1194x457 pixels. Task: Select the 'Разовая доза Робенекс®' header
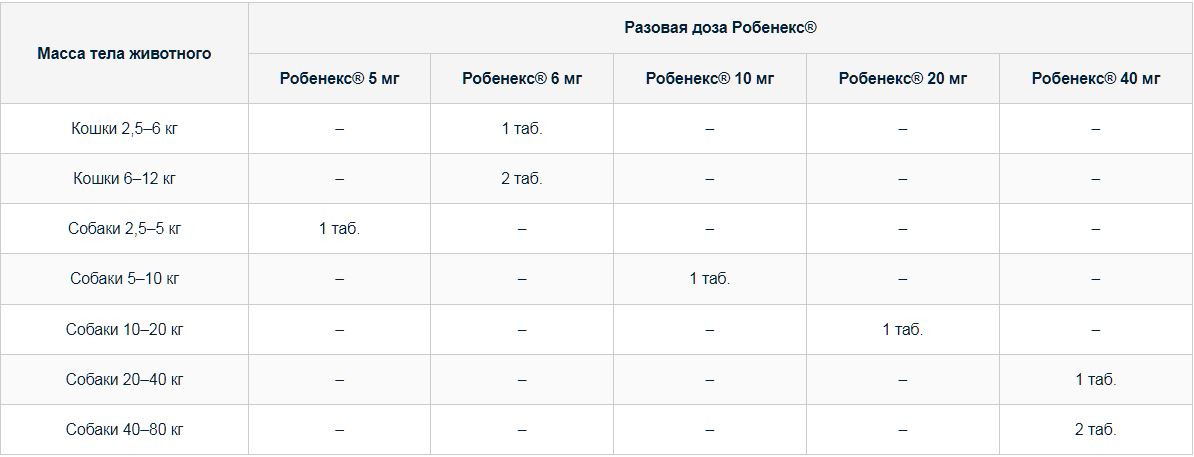[720, 27]
